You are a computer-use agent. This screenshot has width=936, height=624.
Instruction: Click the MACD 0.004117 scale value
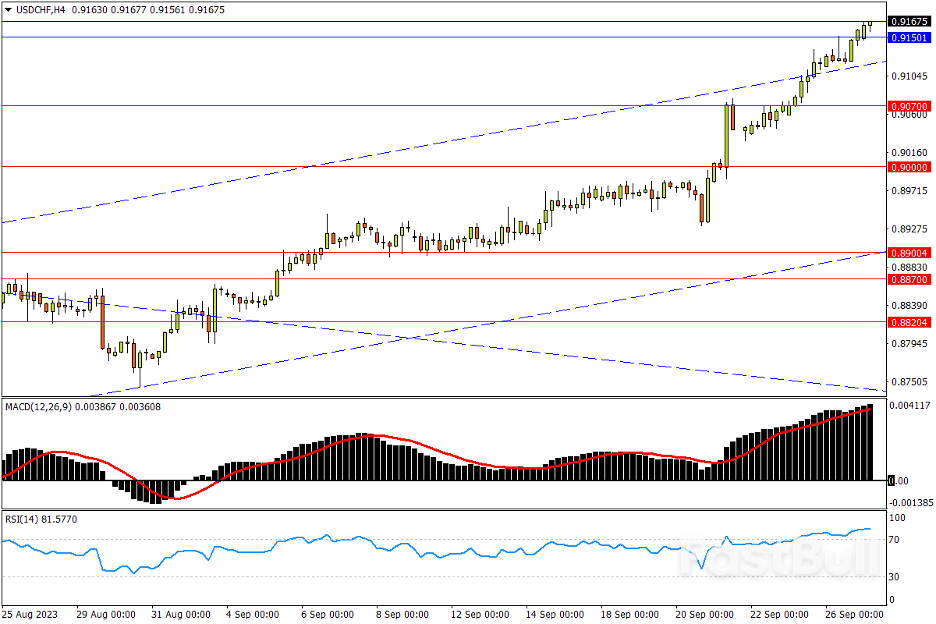coord(911,405)
